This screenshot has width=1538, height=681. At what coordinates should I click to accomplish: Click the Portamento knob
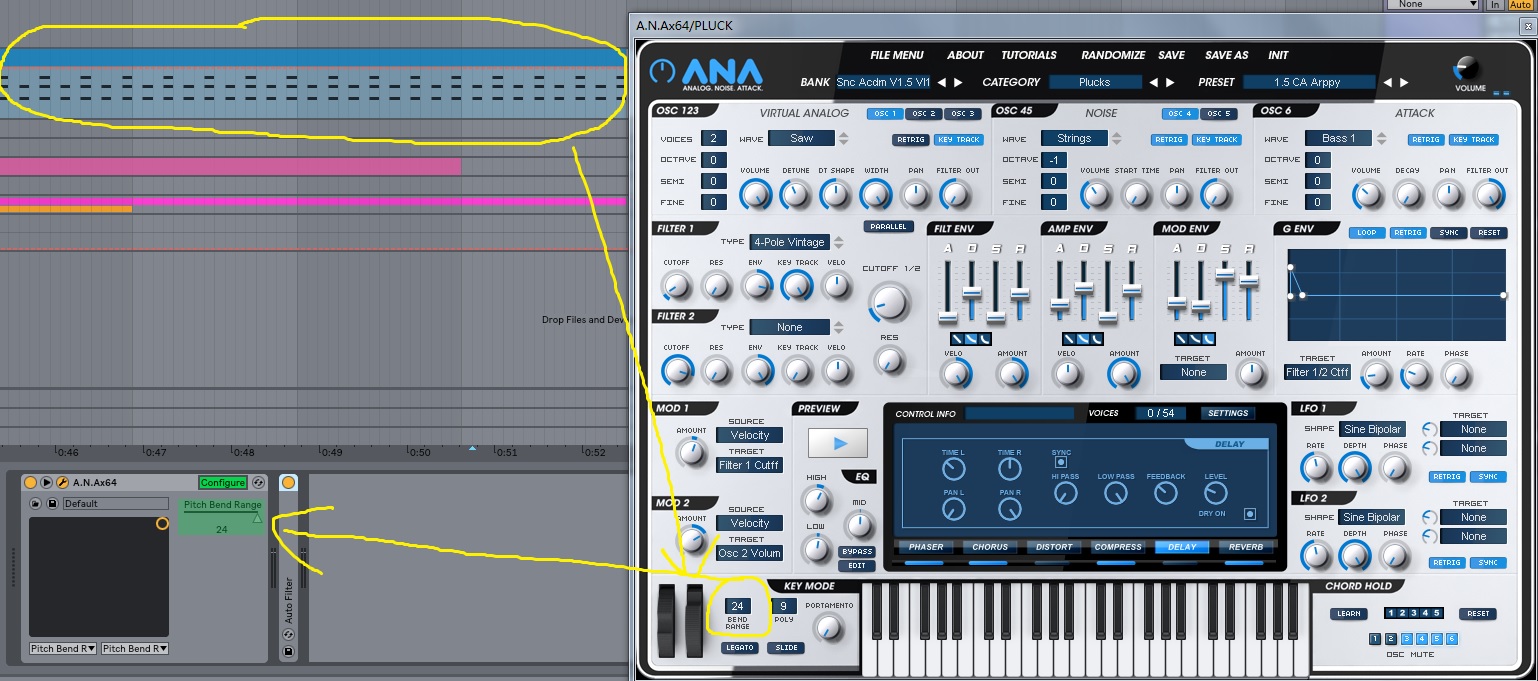click(828, 628)
